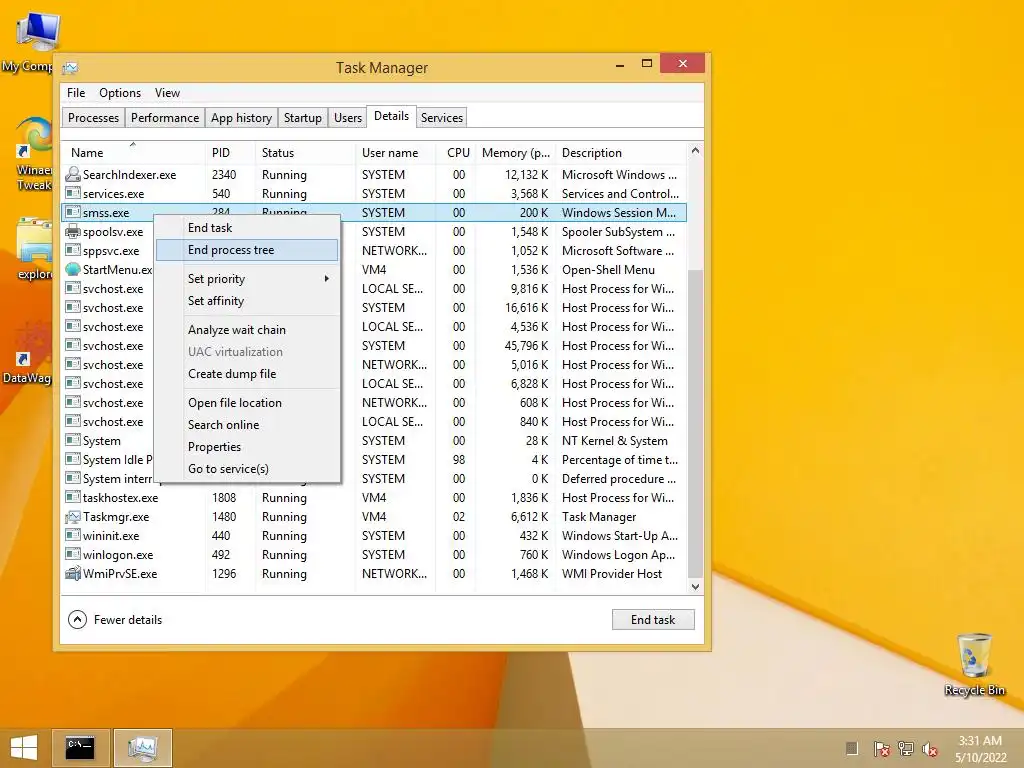This screenshot has width=1024, height=768.
Task: Click the 'WMI Provider Host' description
Action: [x=612, y=573]
